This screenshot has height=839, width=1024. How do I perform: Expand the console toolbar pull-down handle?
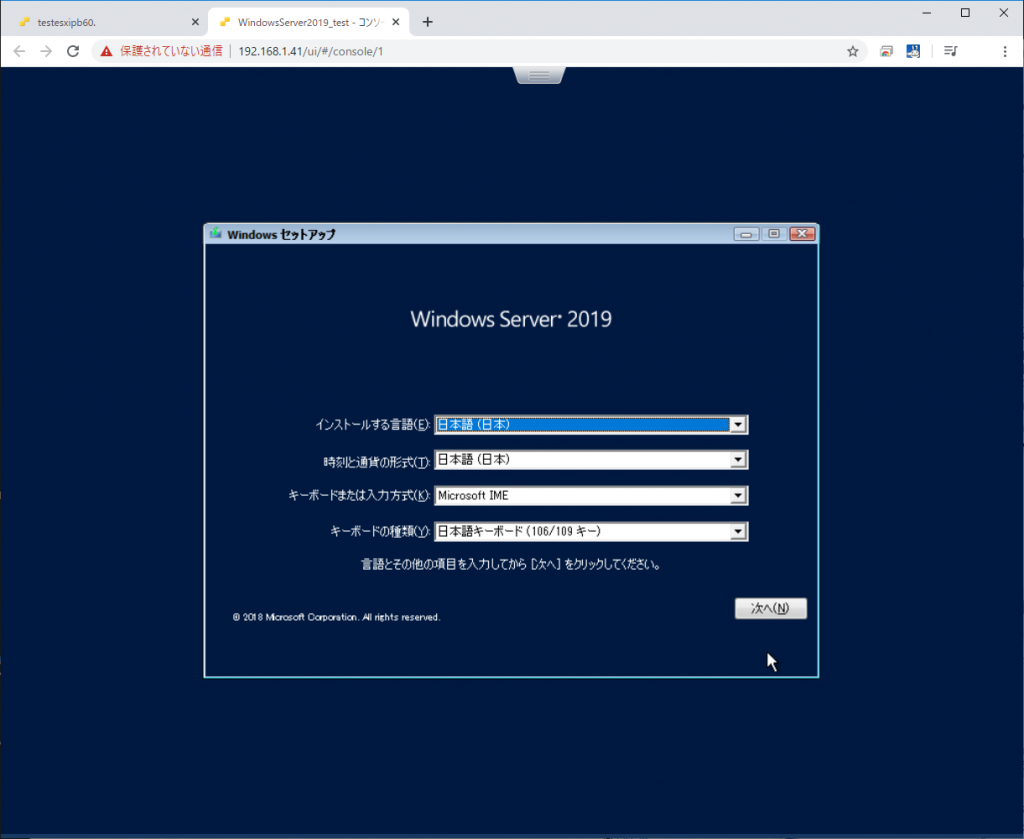coord(539,75)
